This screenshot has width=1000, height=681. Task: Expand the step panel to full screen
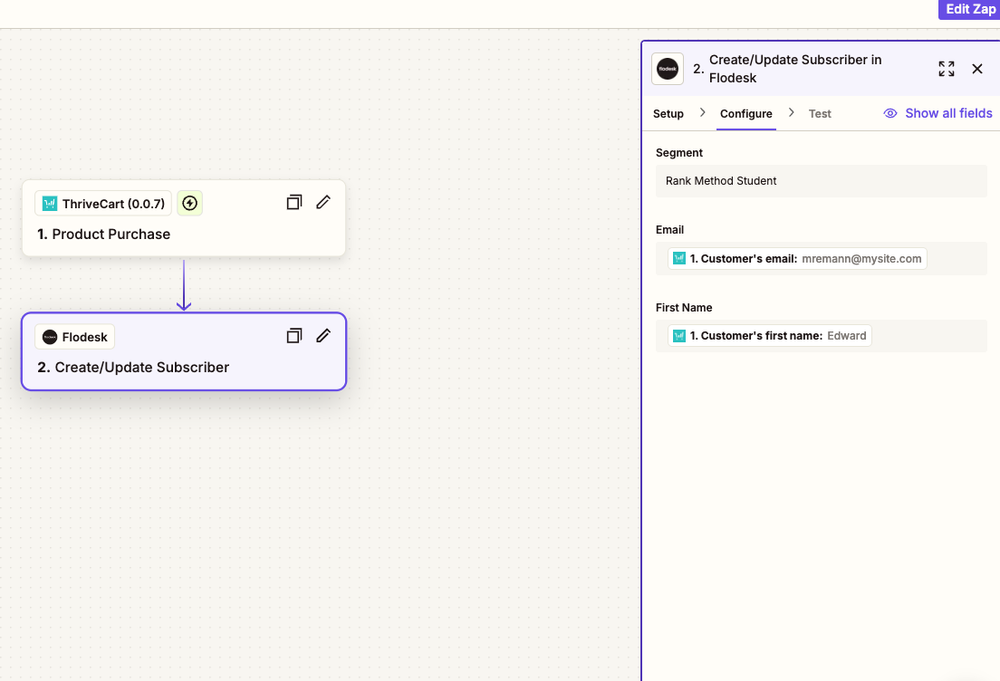[946, 69]
